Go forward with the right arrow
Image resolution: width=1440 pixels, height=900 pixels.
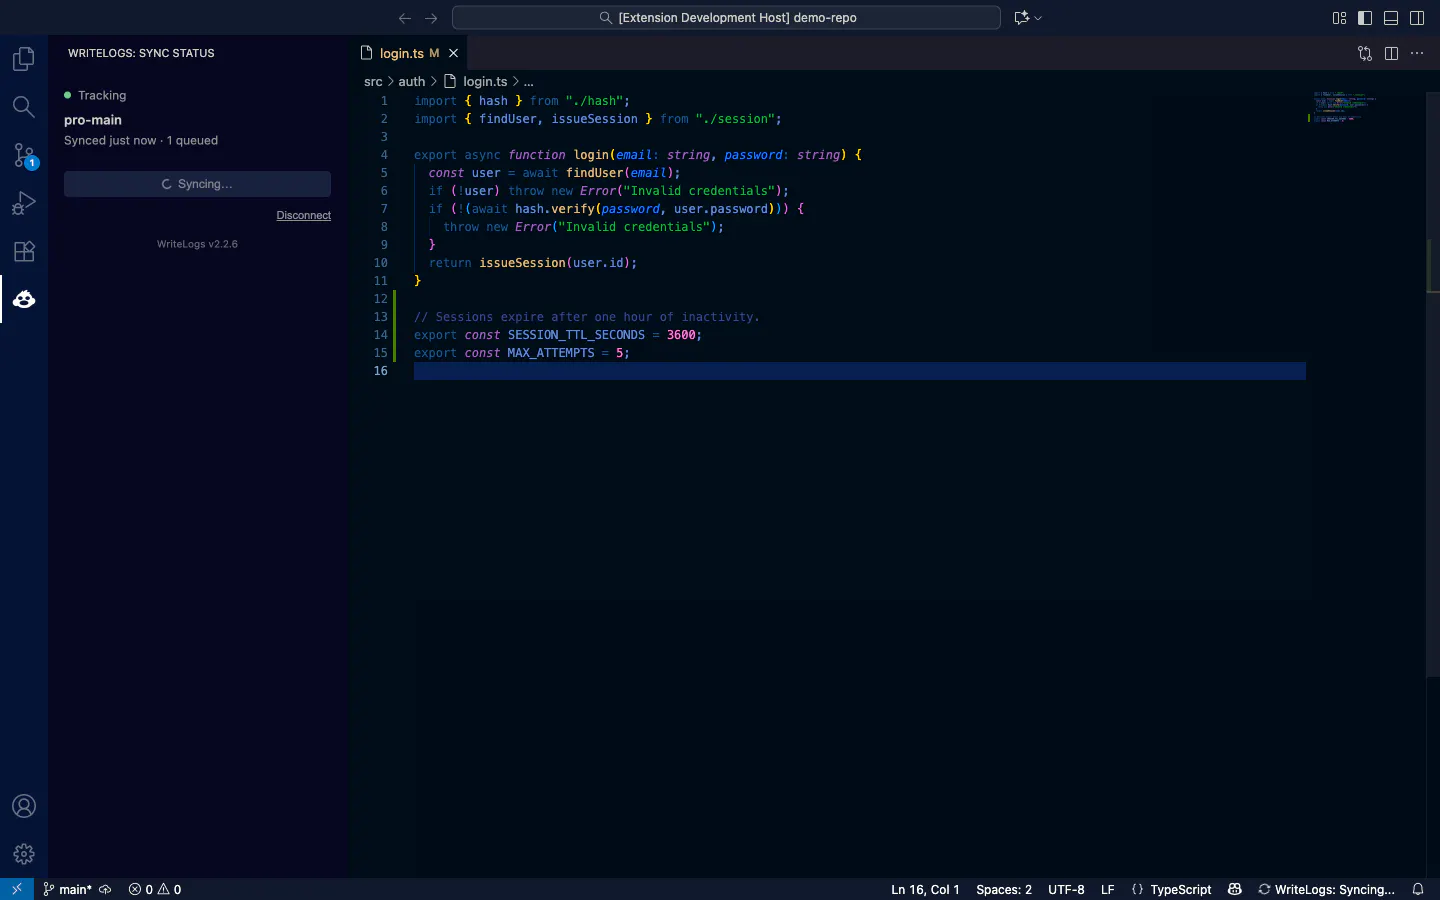click(431, 18)
